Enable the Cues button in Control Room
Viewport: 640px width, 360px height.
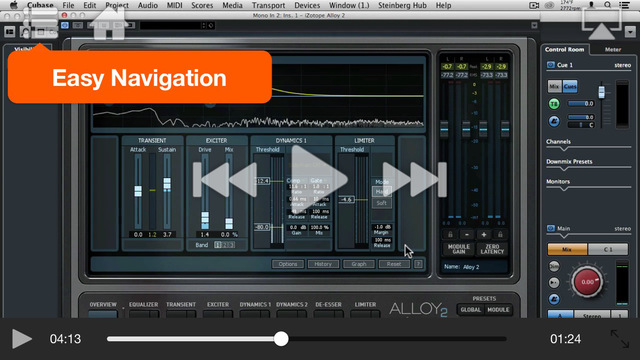coord(570,86)
